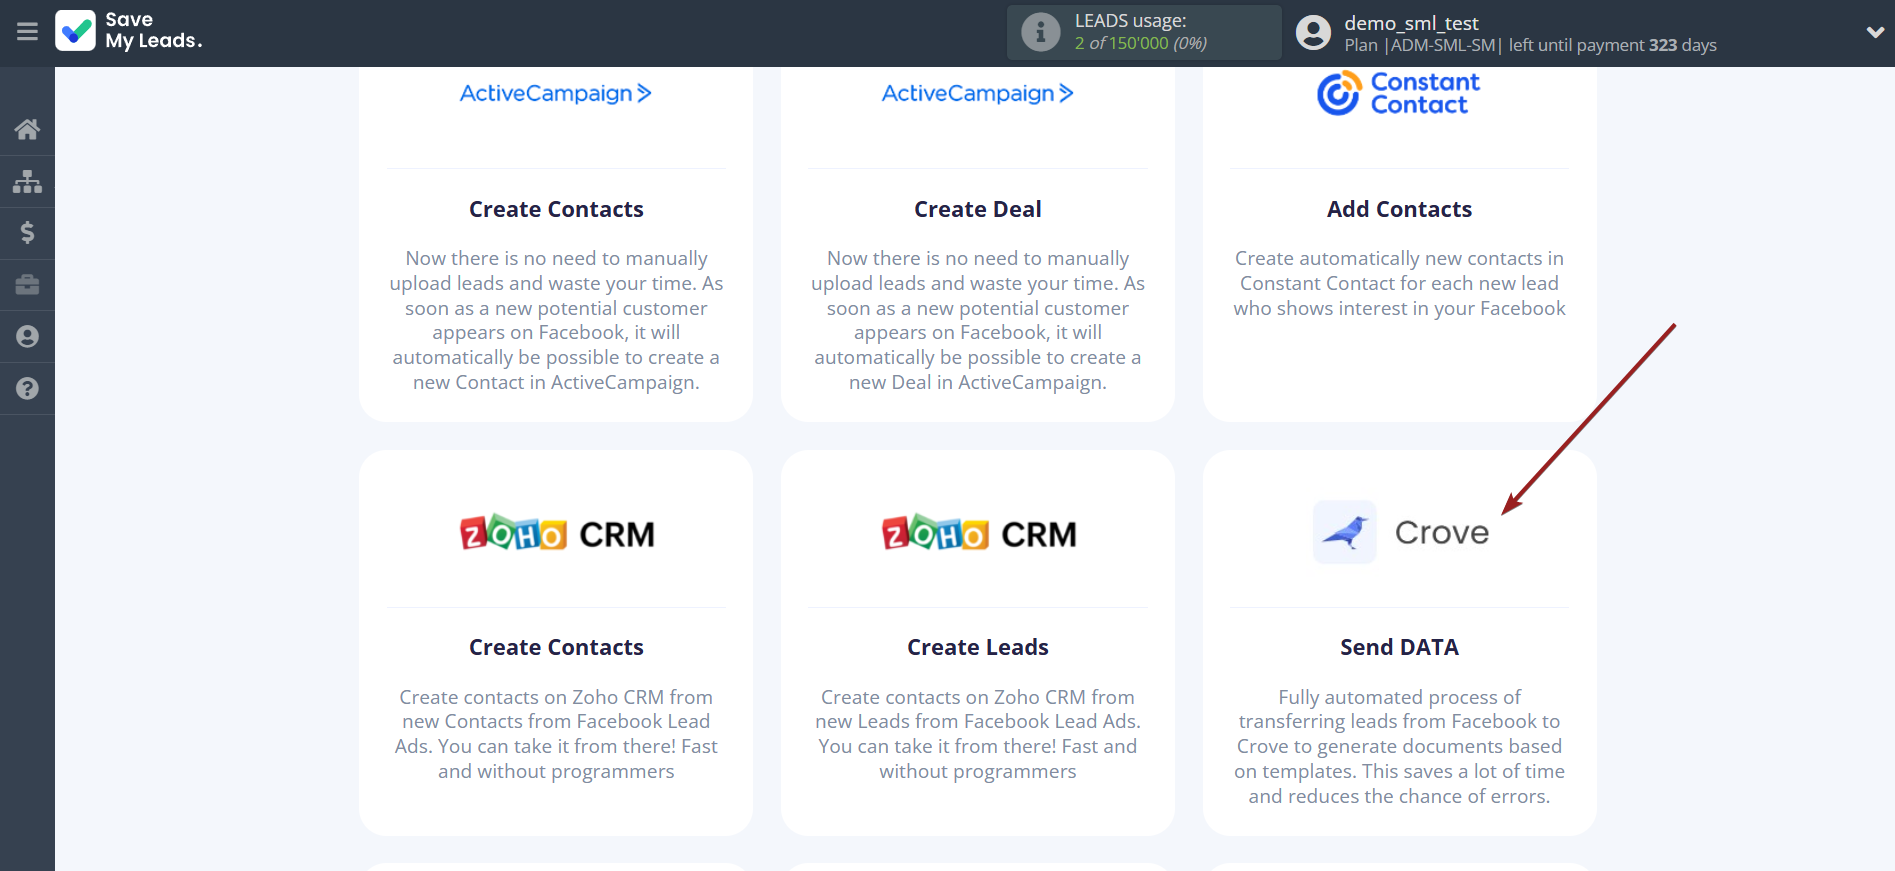The image size is (1895, 871).
Task: Click the Create Deal description paragraph
Action: tap(978, 320)
